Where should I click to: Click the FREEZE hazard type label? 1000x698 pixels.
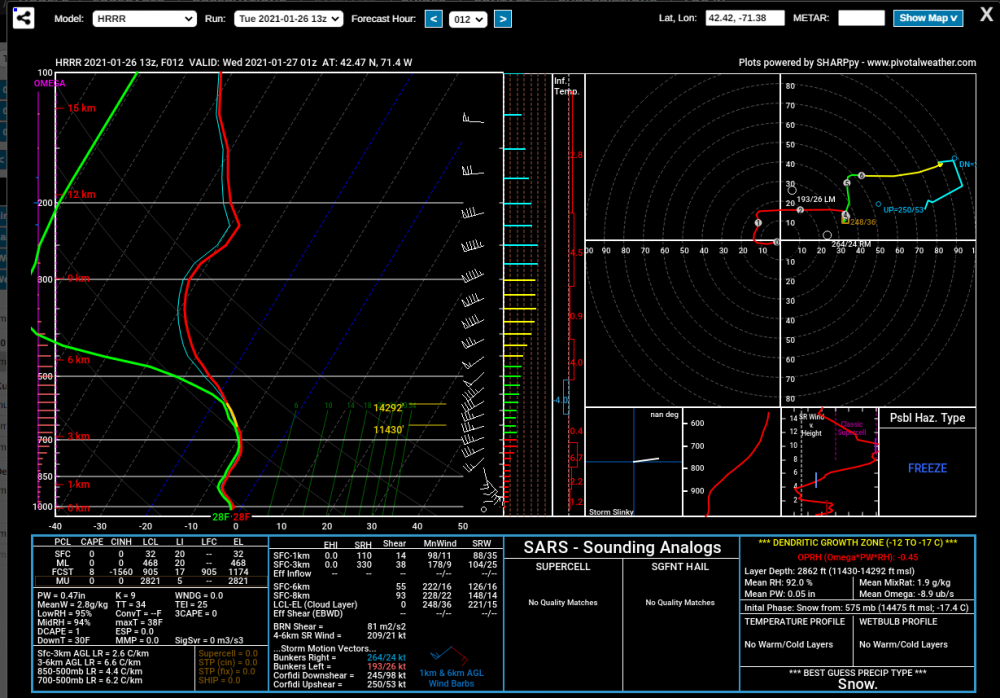click(x=927, y=468)
